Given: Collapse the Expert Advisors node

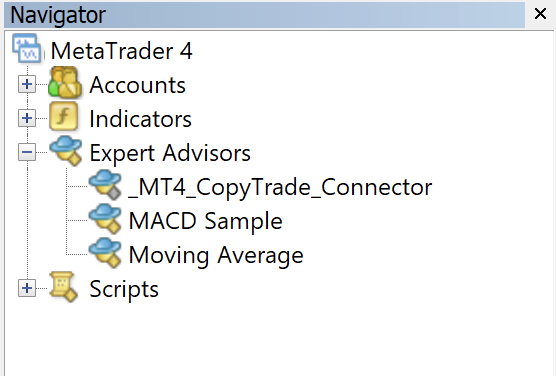Looking at the screenshot, I should pos(27,152).
